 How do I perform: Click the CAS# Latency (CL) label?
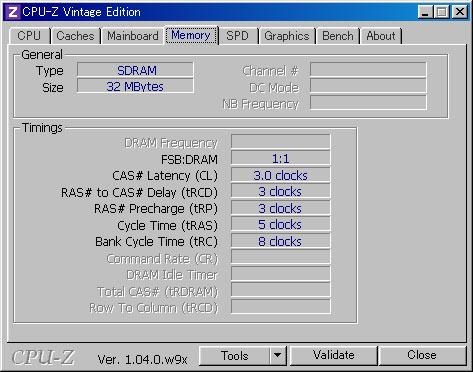[165, 176]
